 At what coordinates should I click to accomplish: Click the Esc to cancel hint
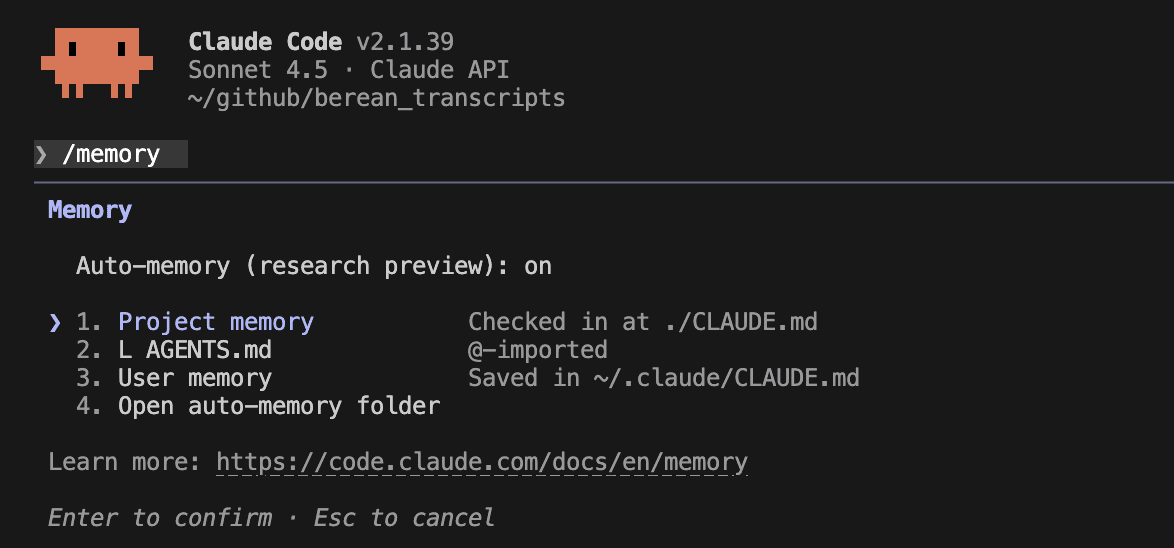(x=404, y=518)
